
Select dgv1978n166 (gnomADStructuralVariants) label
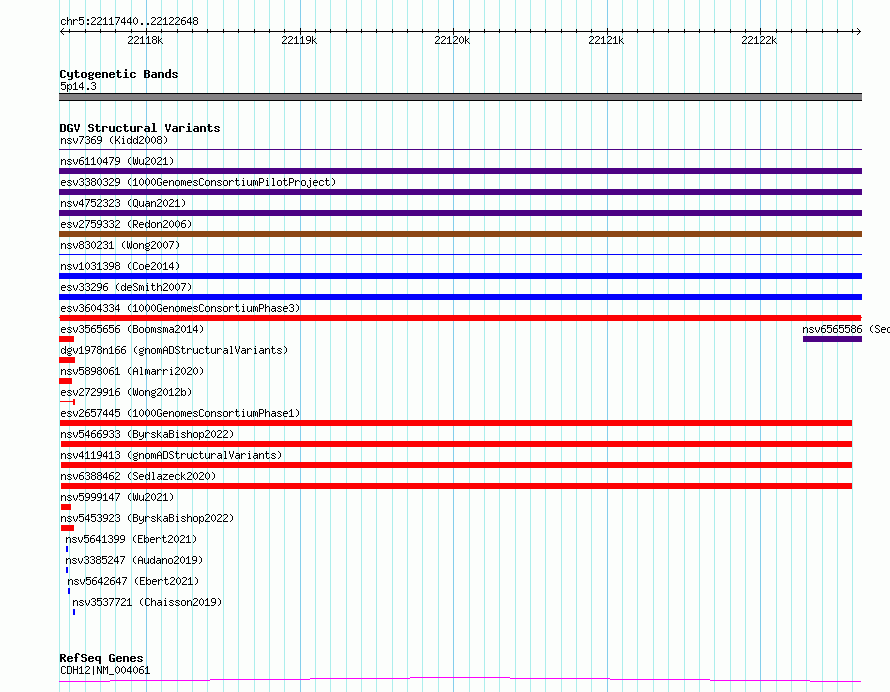174,350
